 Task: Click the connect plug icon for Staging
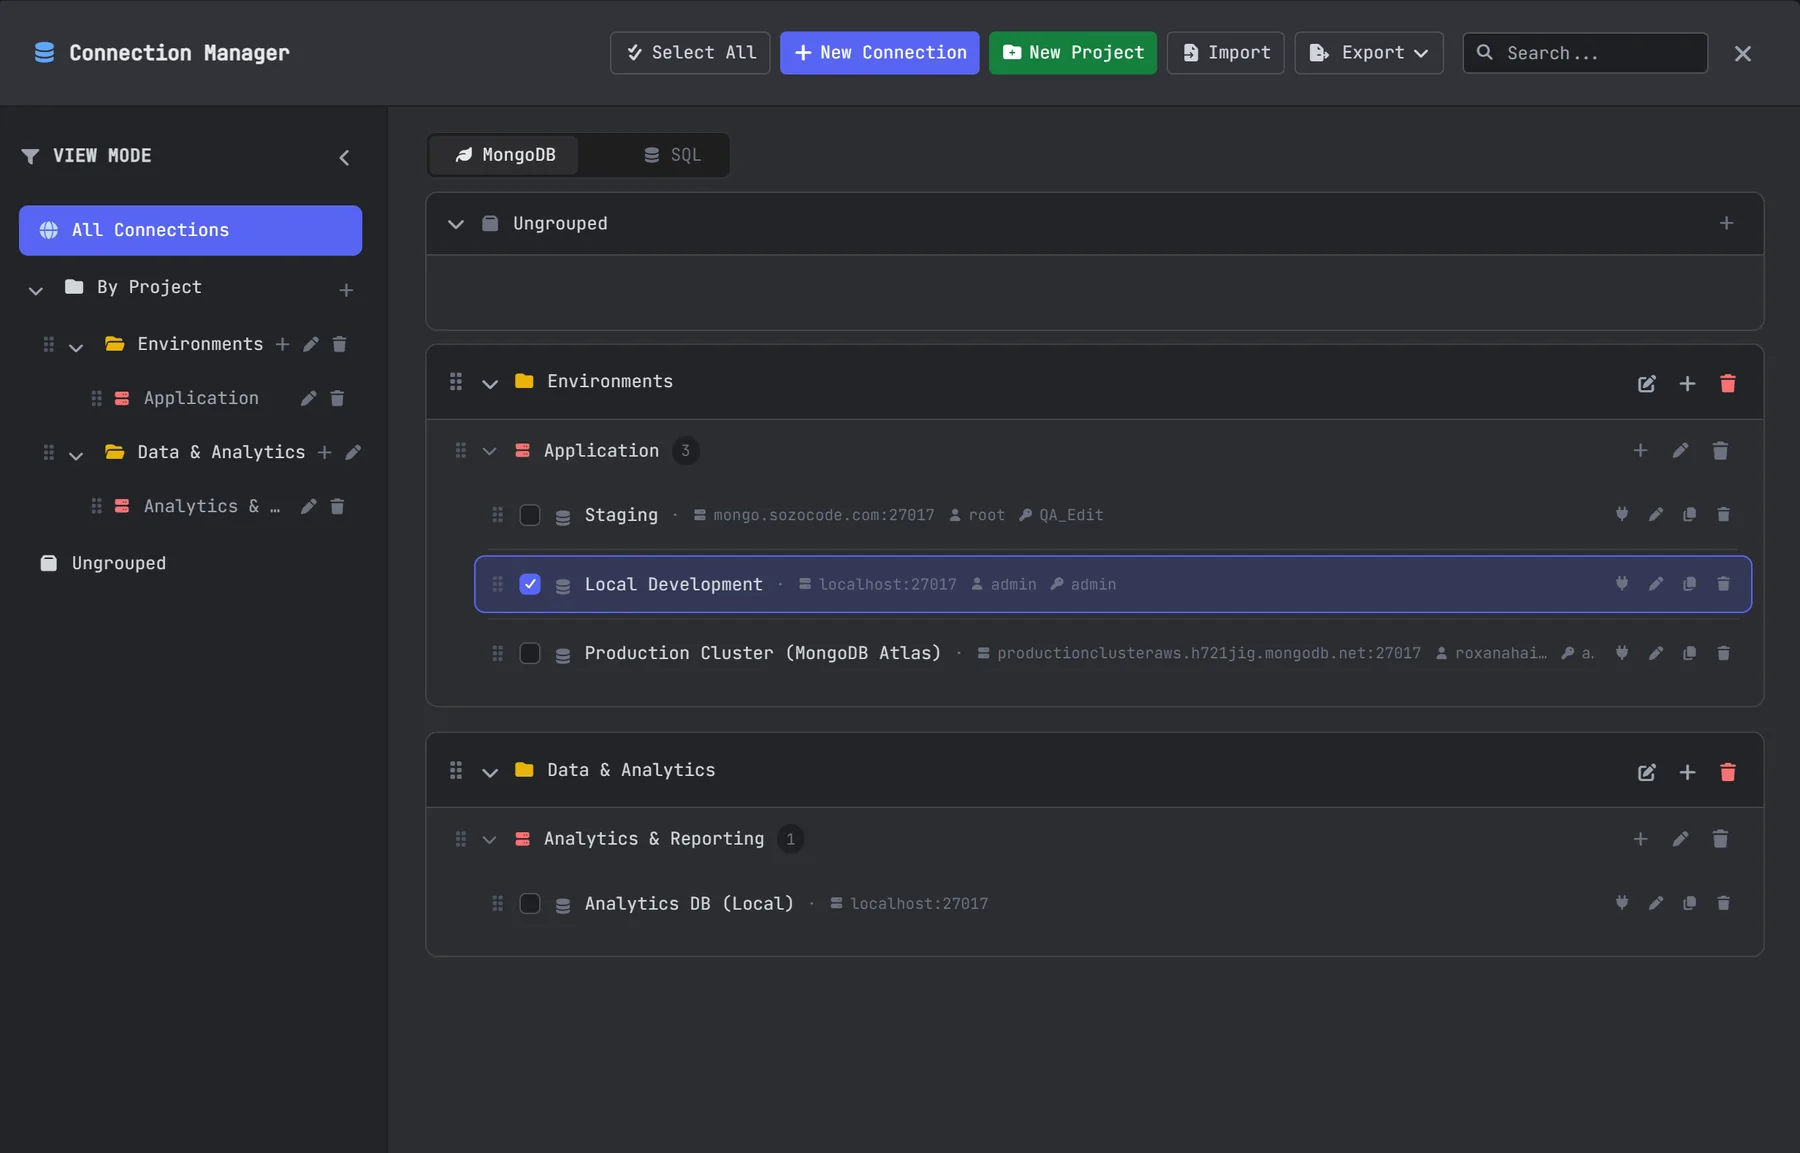click(x=1622, y=514)
